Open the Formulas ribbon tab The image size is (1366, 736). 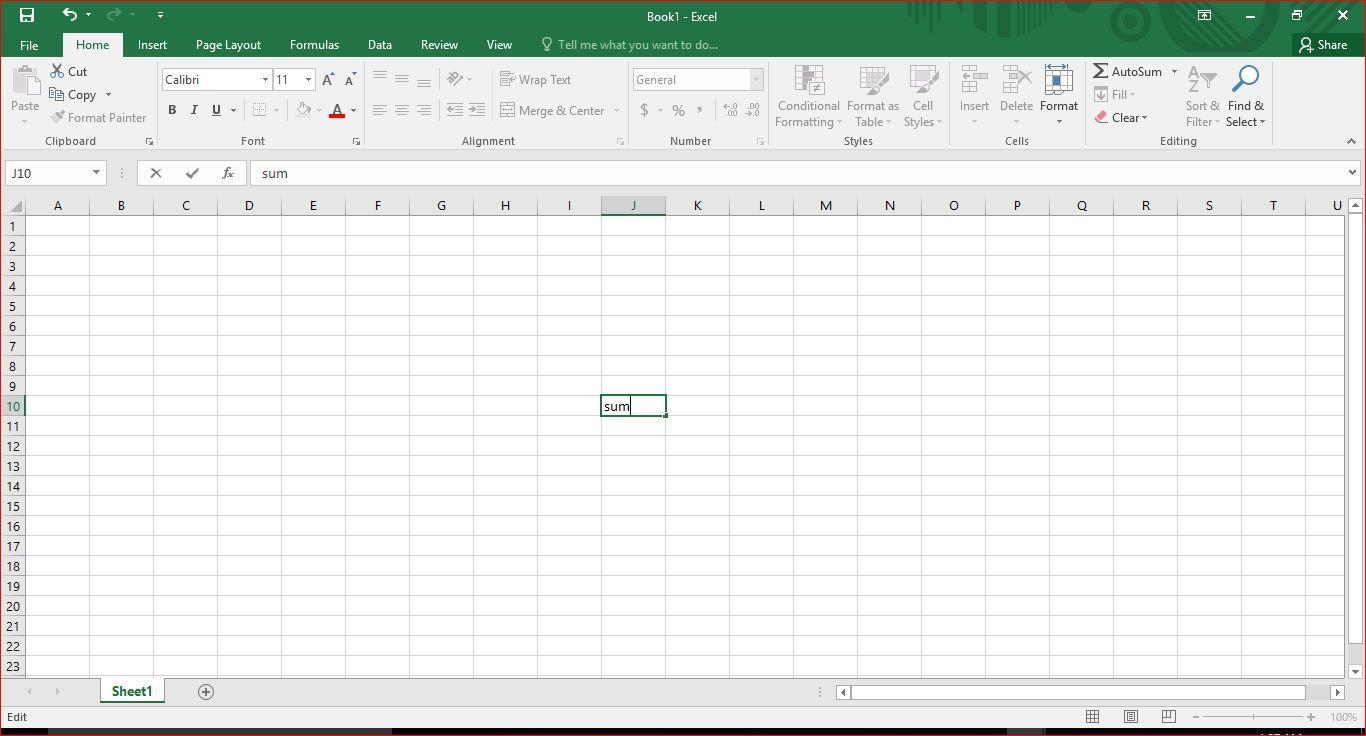314,45
